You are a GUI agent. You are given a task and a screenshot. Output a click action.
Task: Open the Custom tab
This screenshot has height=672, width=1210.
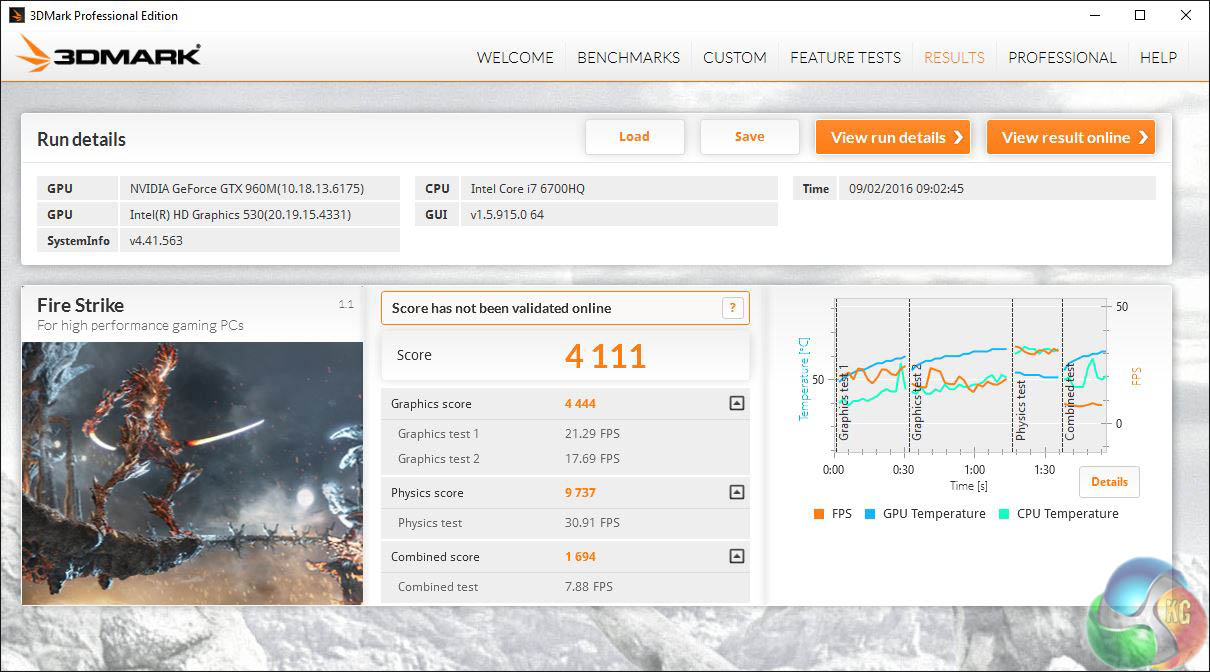pyautogui.click(x=734, y=57)
